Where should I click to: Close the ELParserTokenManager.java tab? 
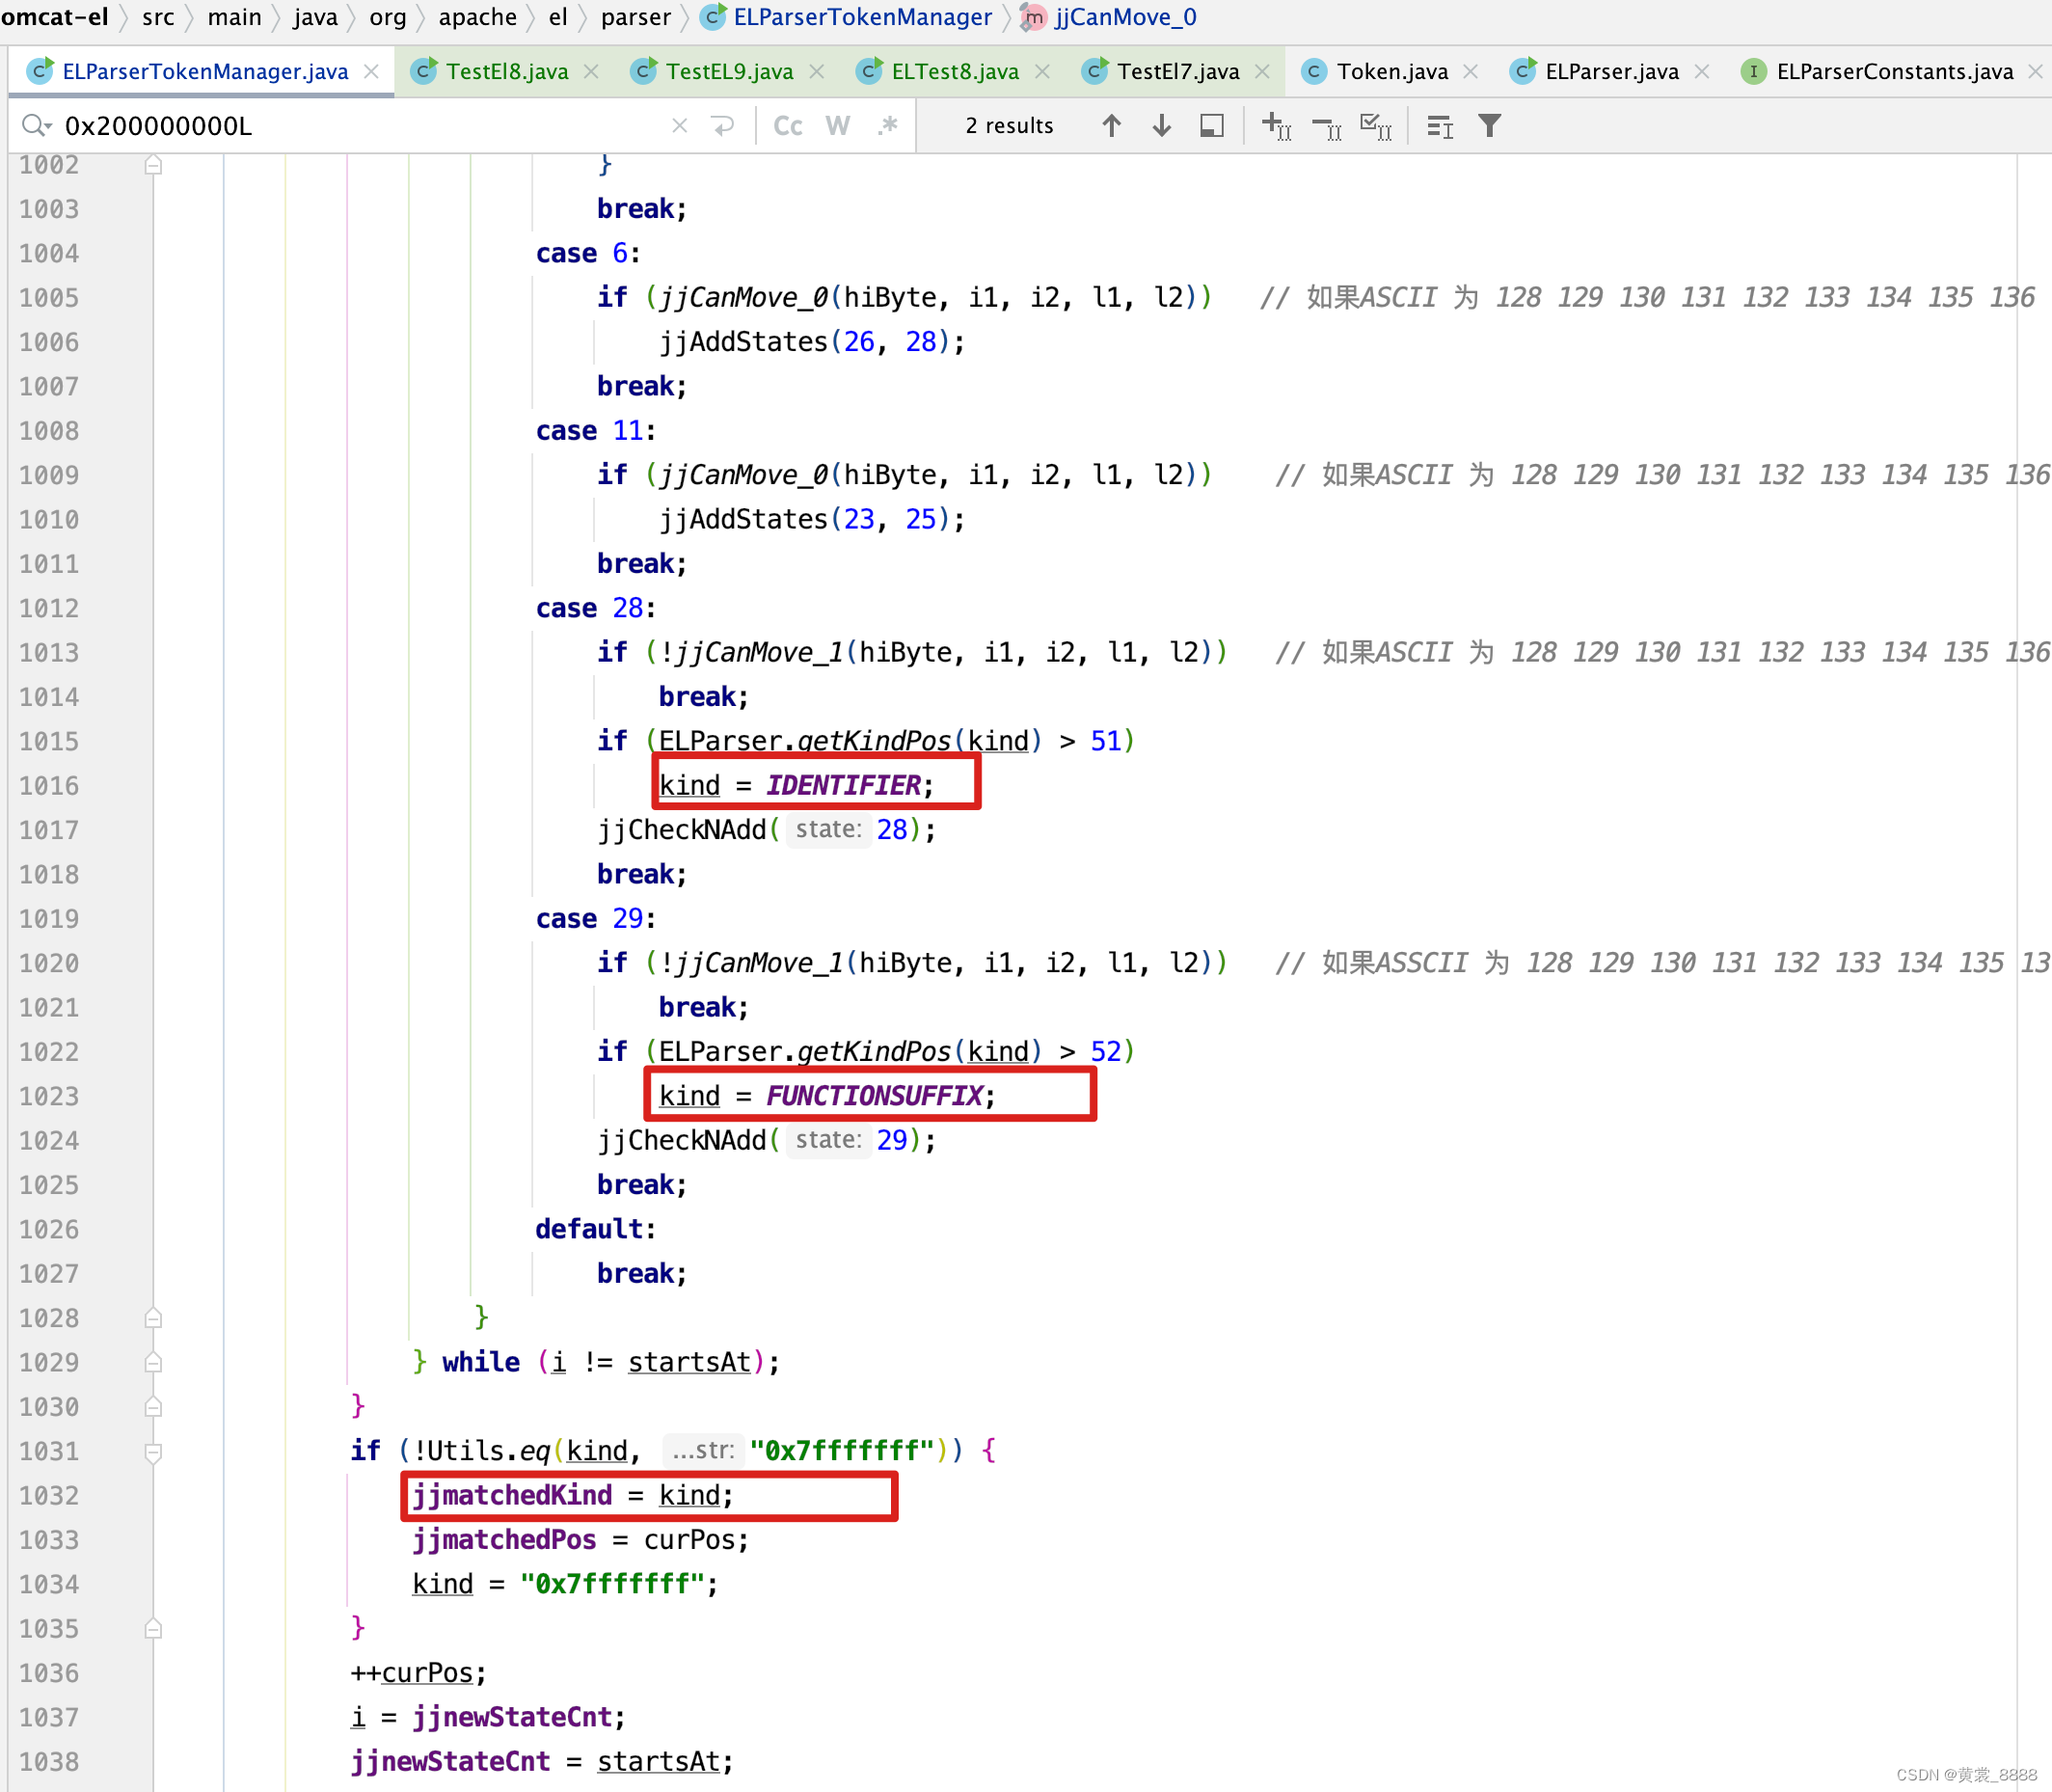coord(371,72)
